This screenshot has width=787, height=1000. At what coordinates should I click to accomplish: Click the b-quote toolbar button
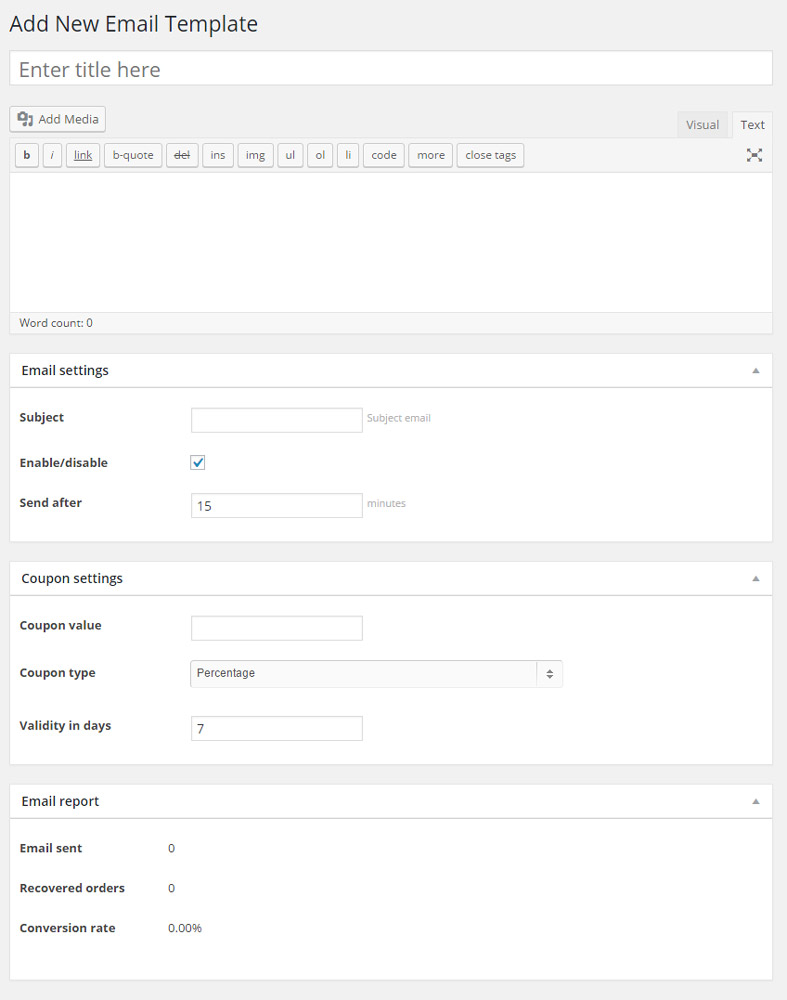(x=133, y=155)
